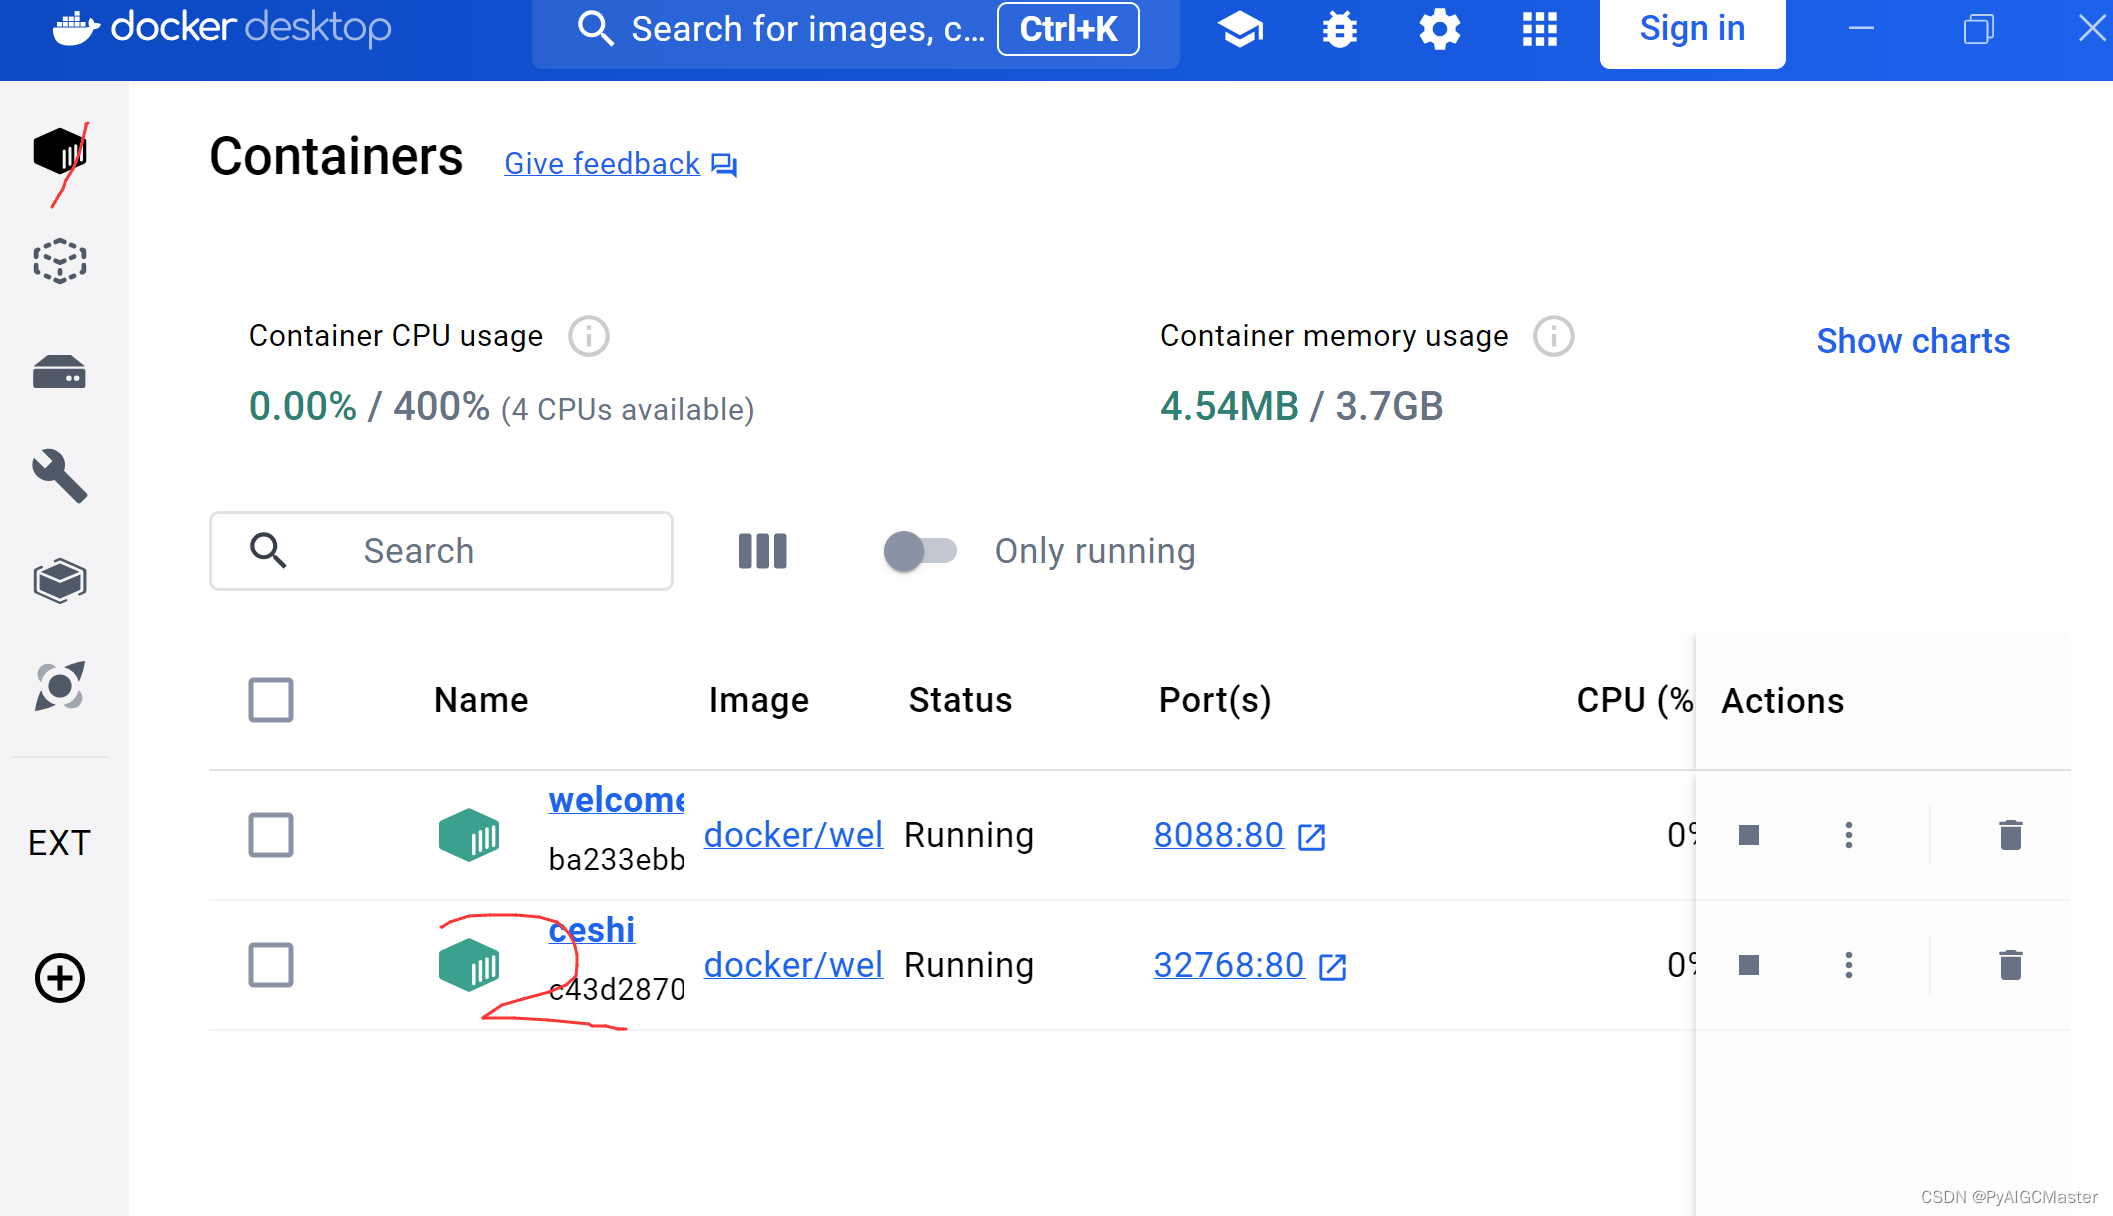This screenshot has width=2113, height=1216.
Task: Open the EXT extensions section
Action: [59, 843]
